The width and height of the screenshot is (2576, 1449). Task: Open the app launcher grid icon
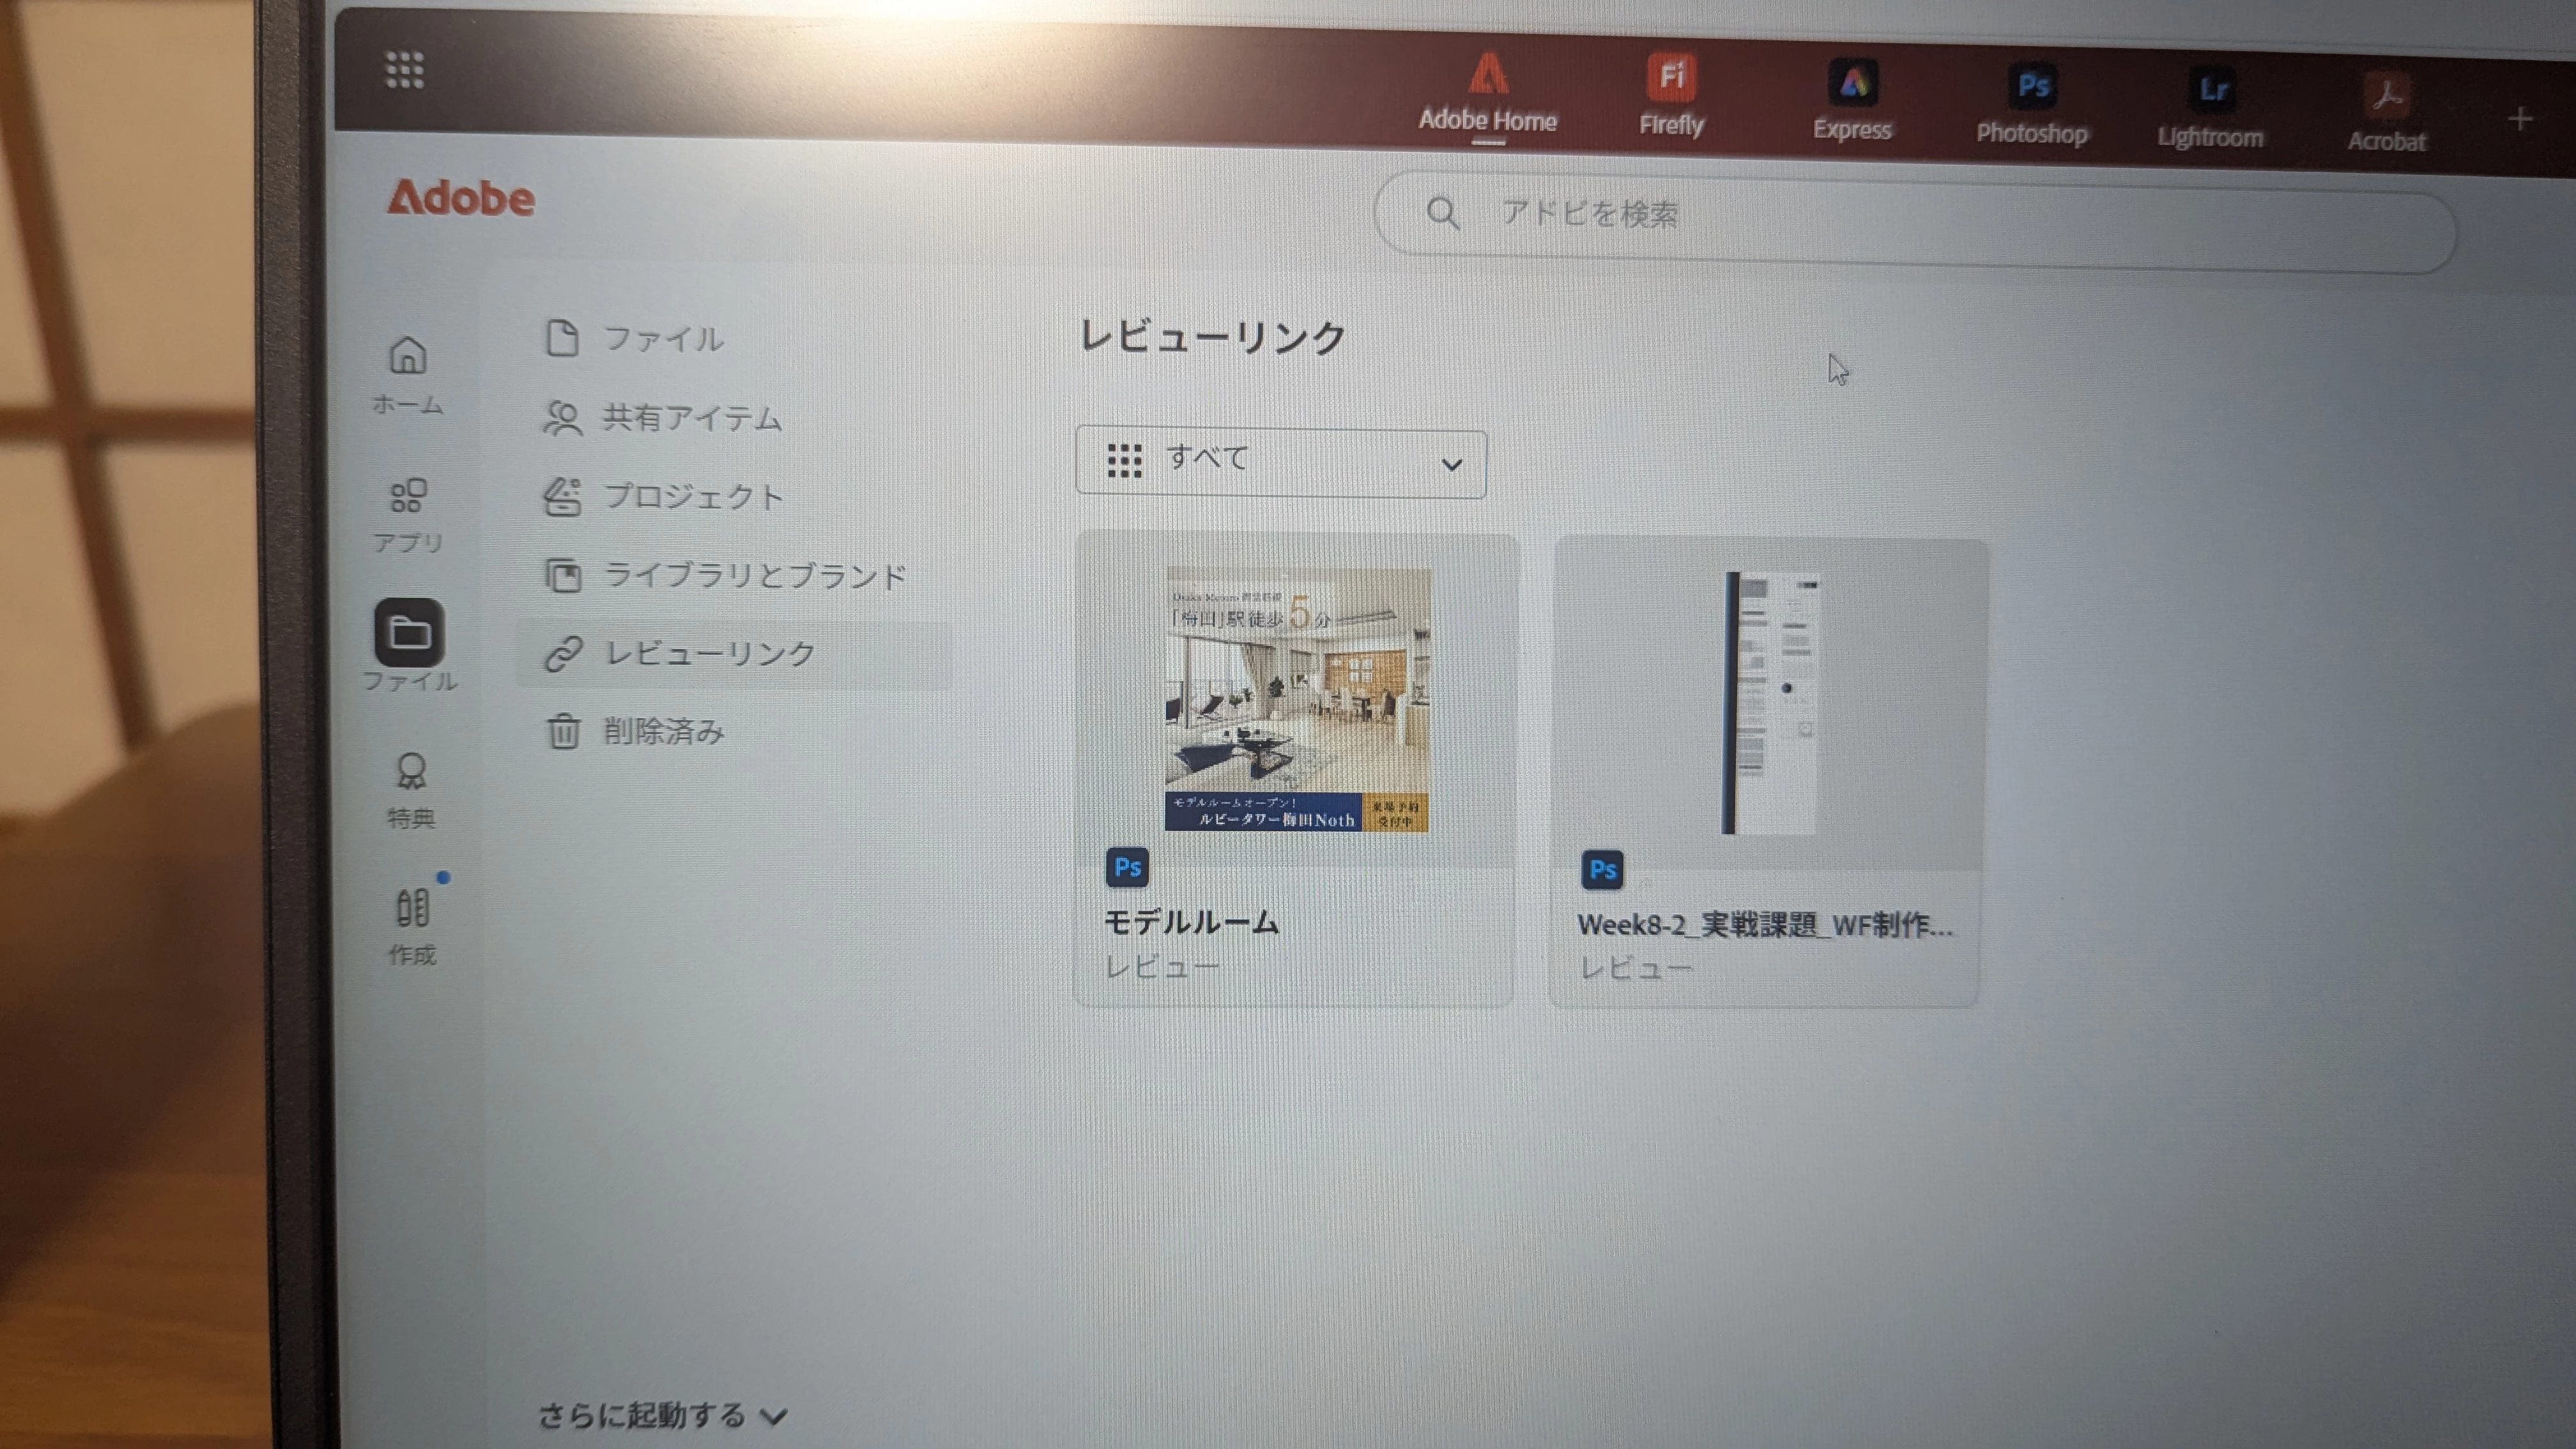click(404, 71)
